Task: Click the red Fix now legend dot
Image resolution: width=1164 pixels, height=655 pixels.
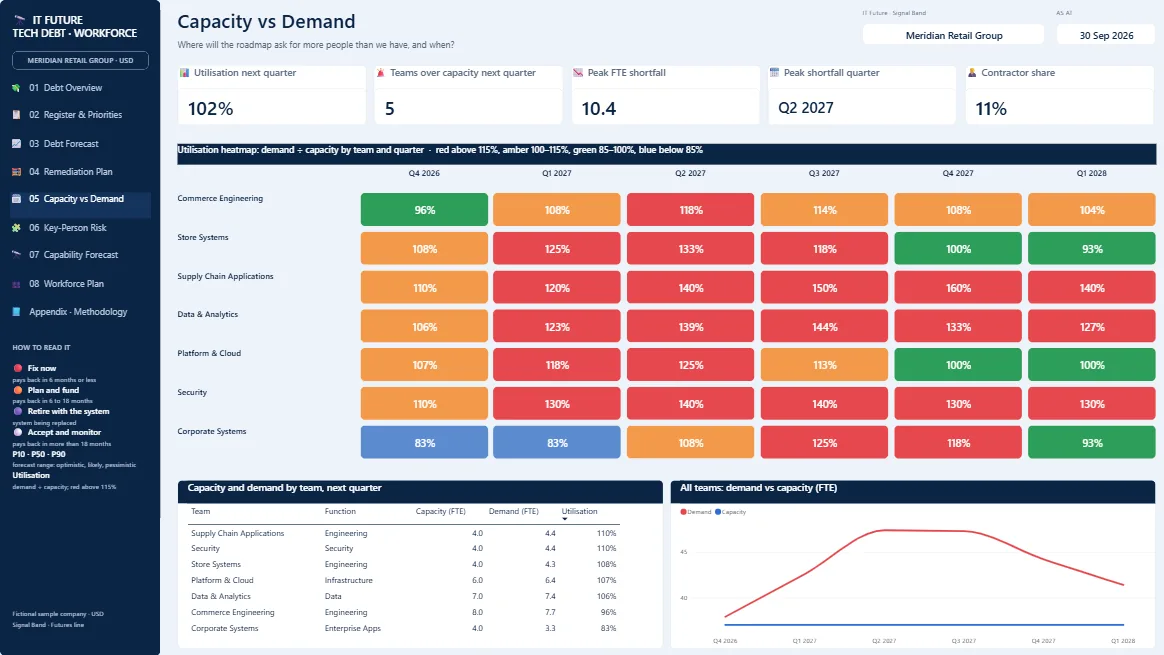Action: (x=18, y=368)
